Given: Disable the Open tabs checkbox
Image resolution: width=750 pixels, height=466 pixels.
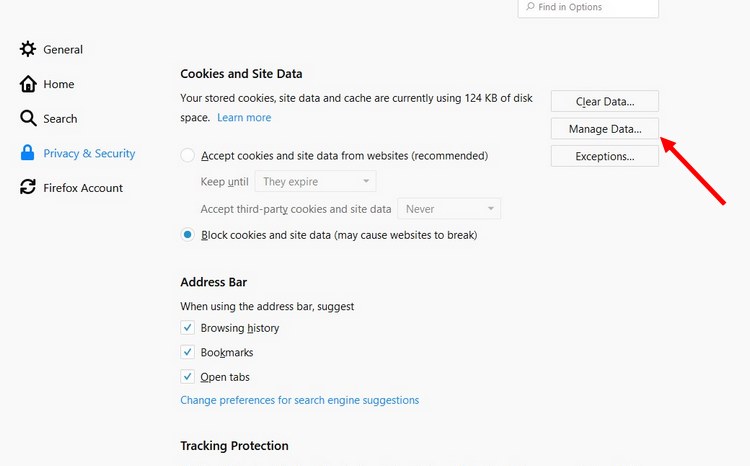Looking at the screenshot, I should [187, 377].
